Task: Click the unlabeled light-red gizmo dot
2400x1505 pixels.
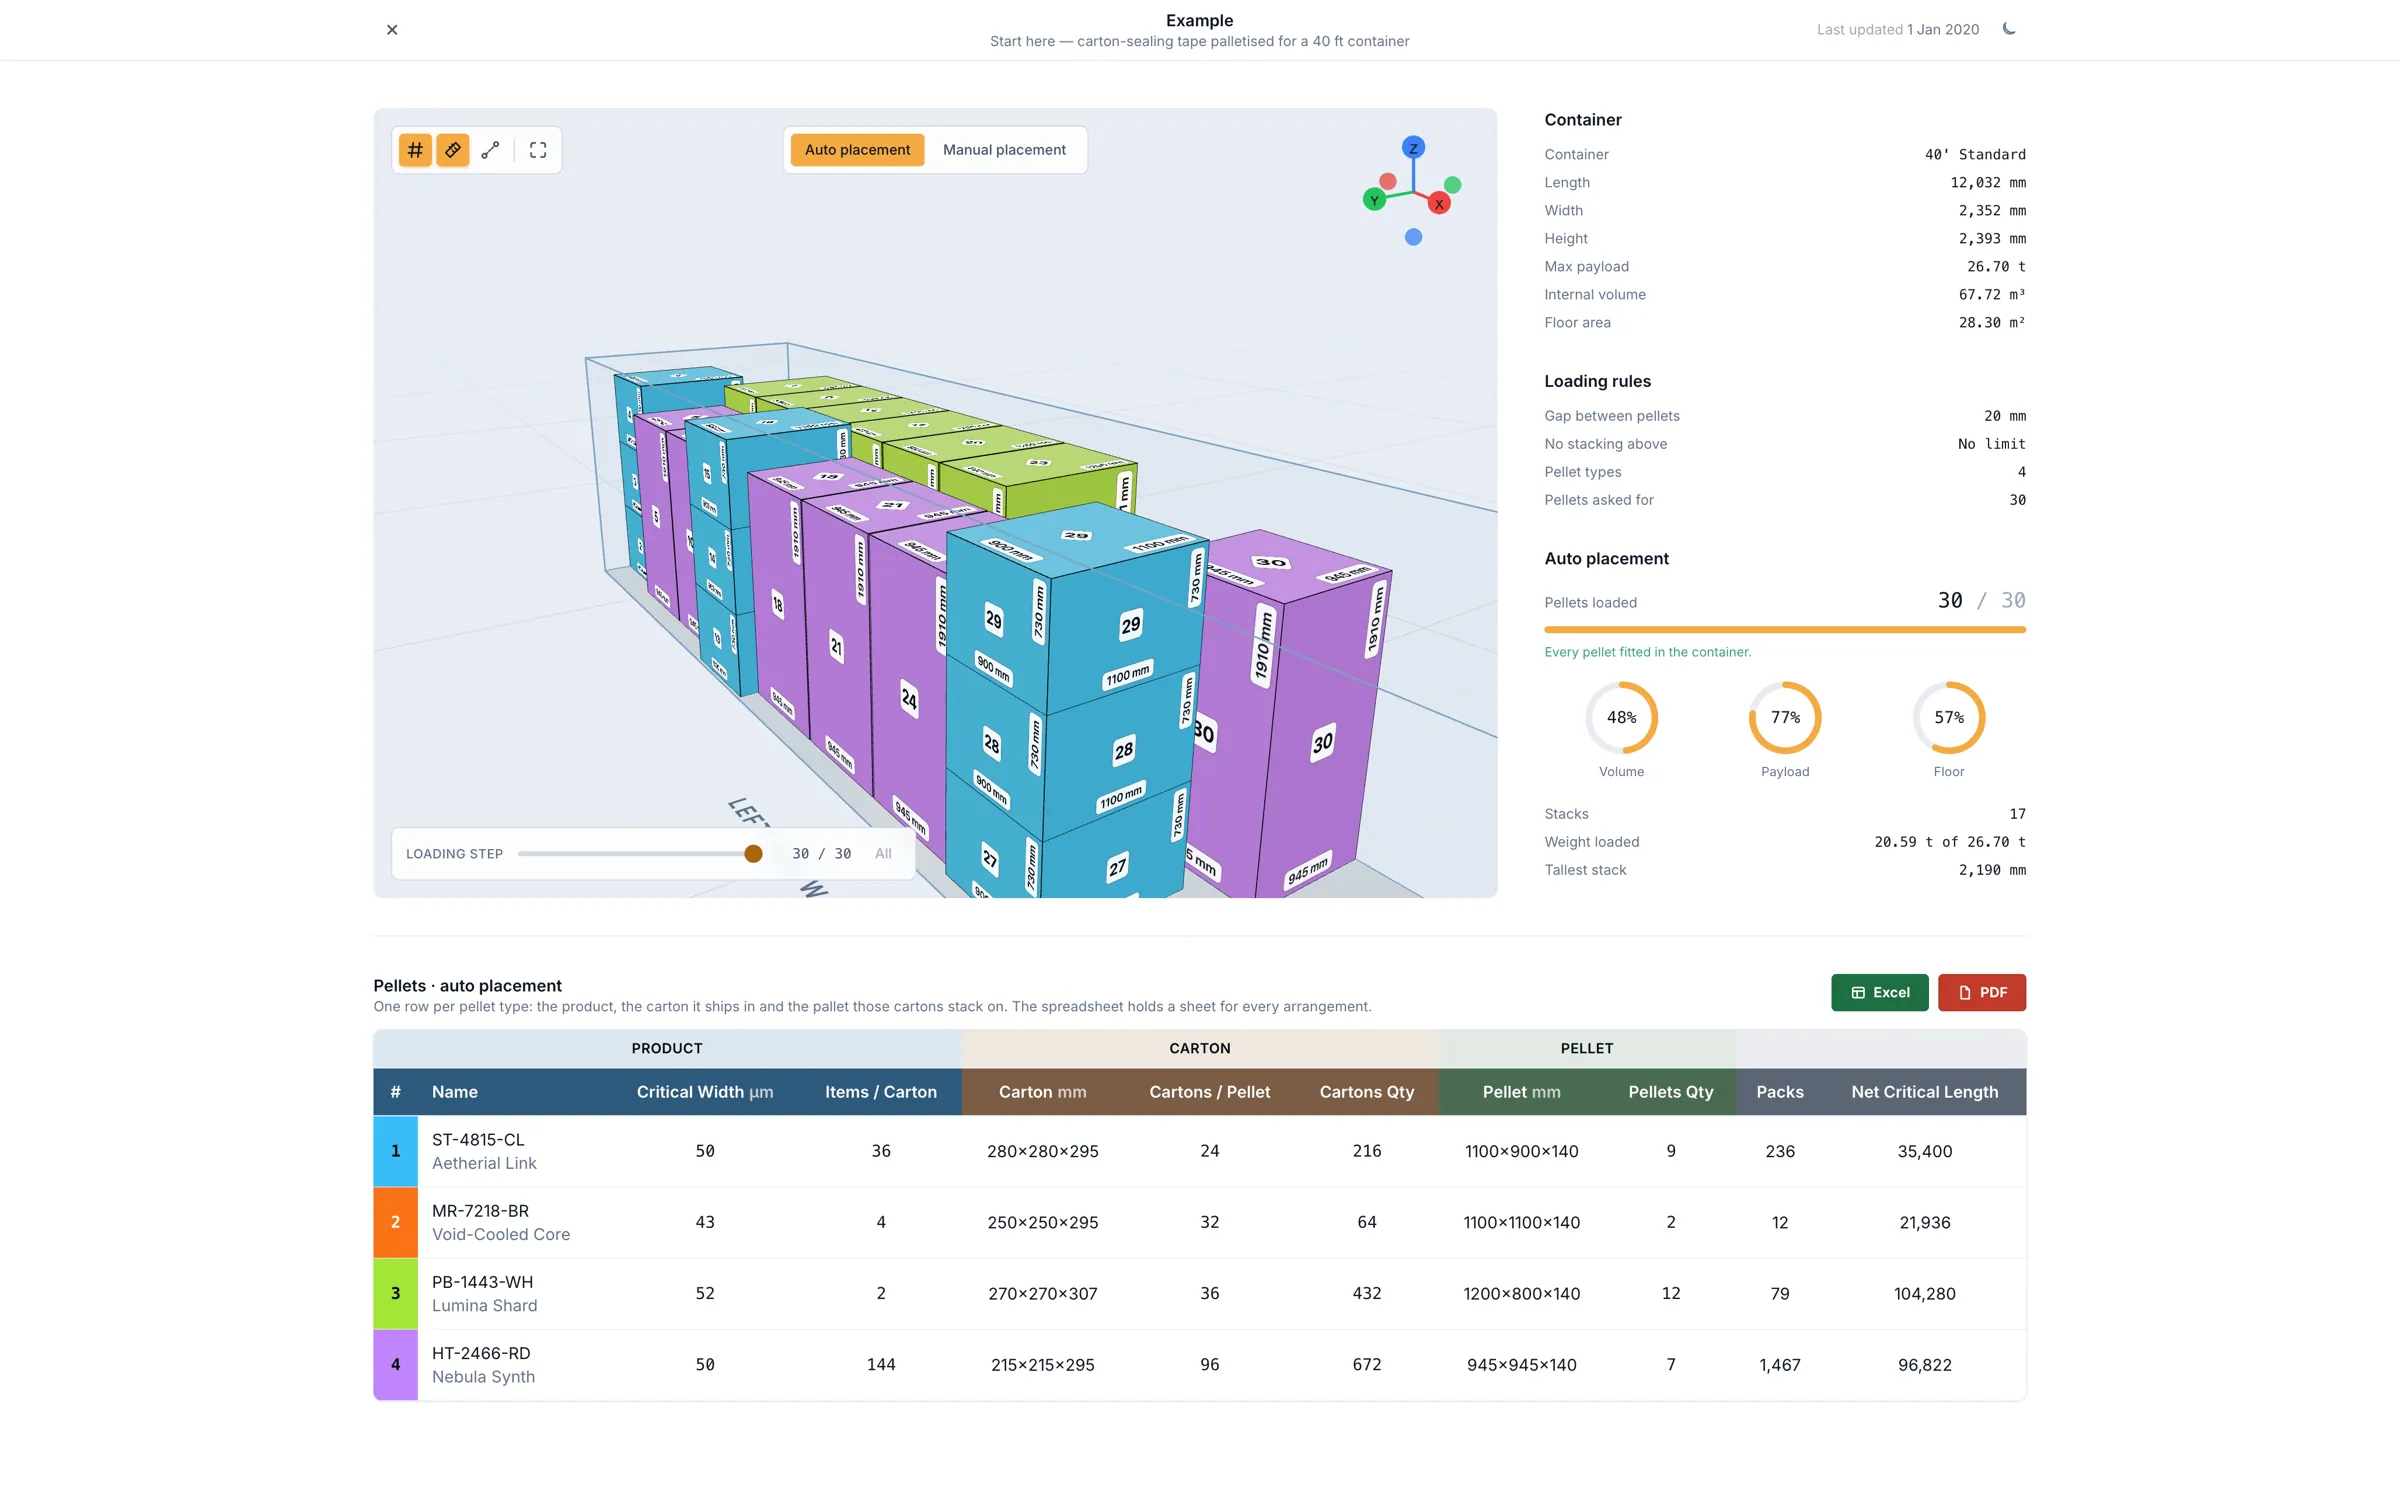Action: click(x=1388, y=181)
